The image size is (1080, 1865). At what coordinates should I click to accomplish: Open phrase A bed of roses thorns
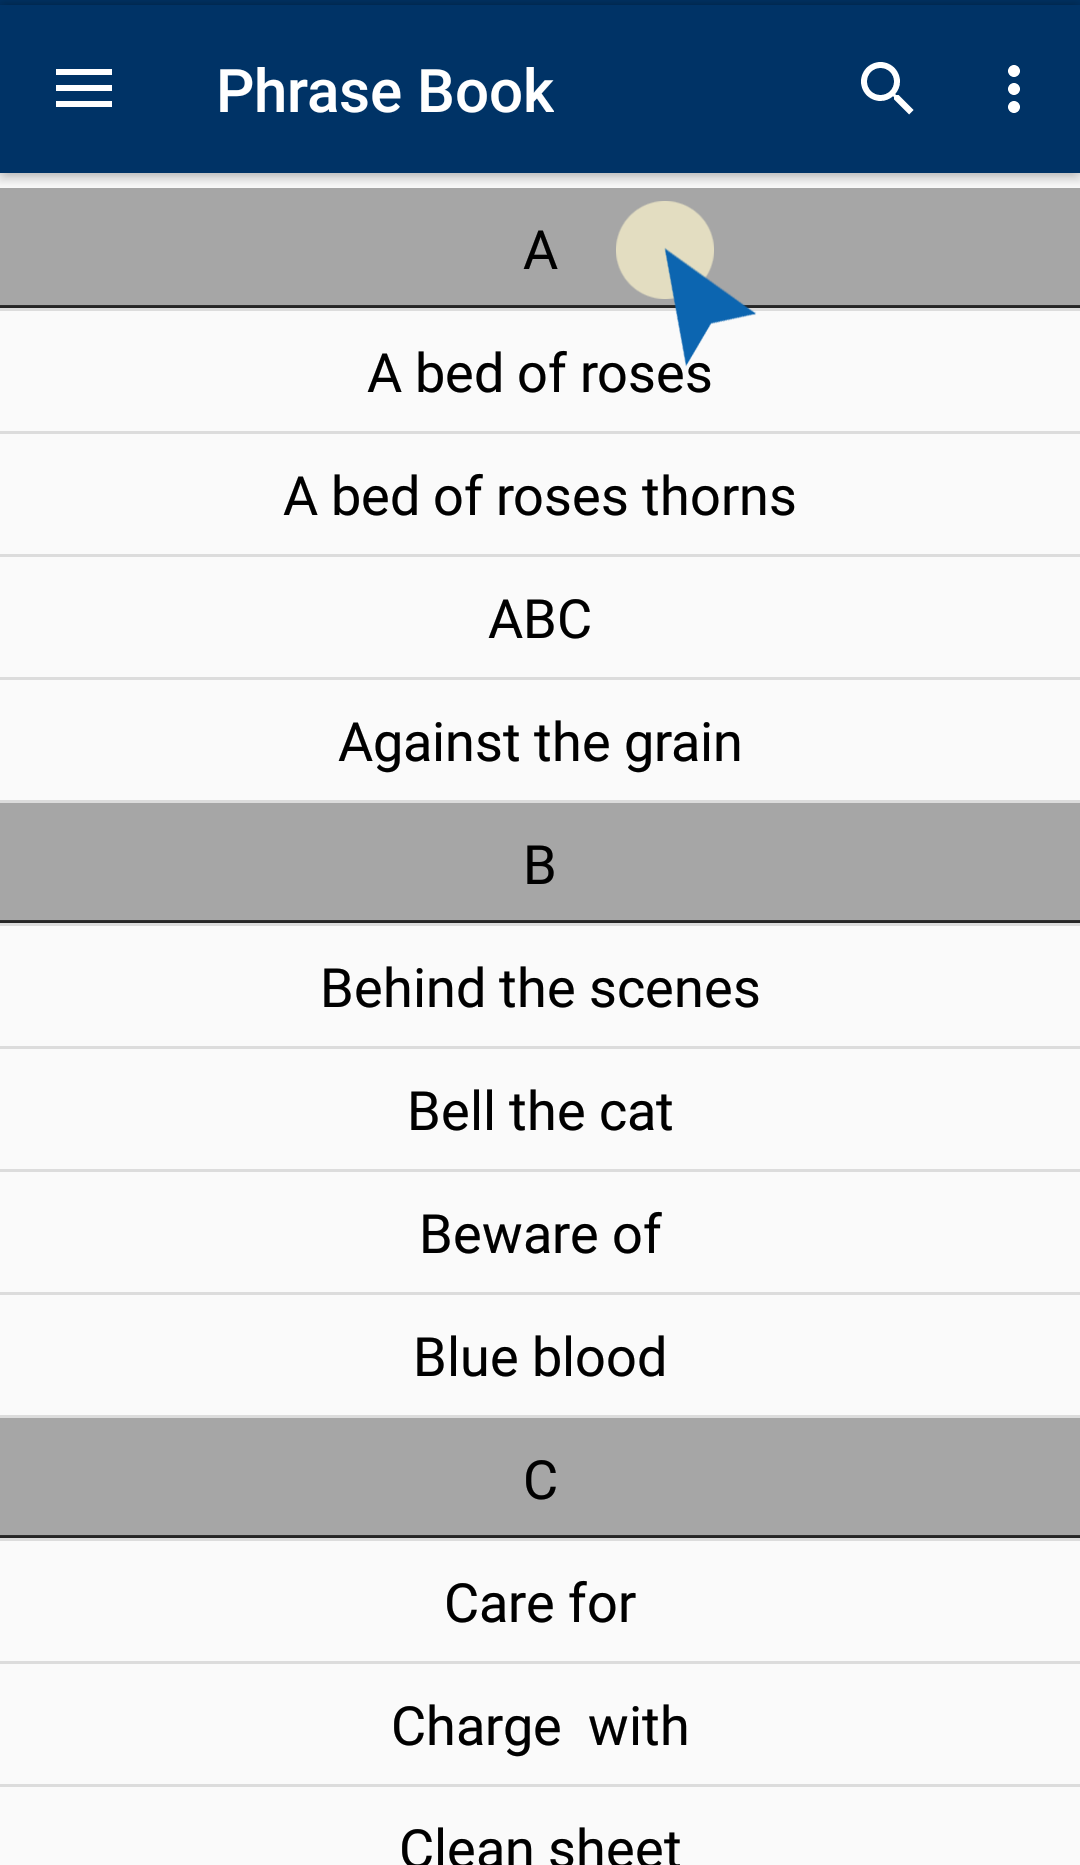click(x=540, y=495)
